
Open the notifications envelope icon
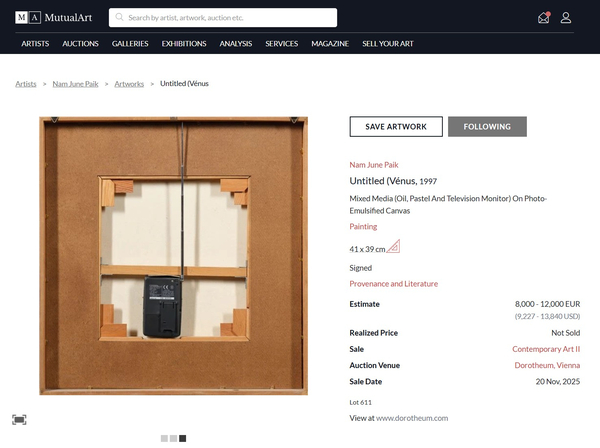coord(543,17)
